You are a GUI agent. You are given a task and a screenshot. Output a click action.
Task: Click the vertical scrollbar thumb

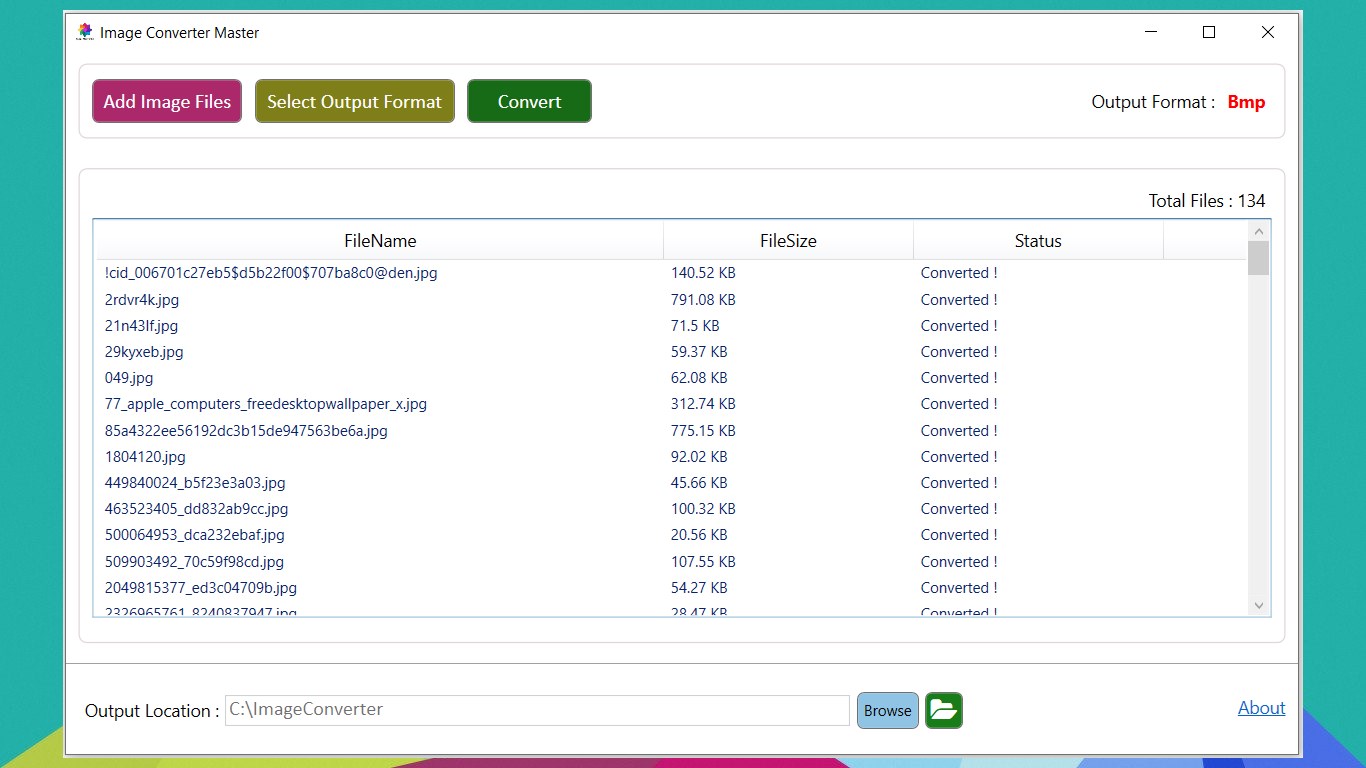pyautogui.click(x=1258, y=258)
